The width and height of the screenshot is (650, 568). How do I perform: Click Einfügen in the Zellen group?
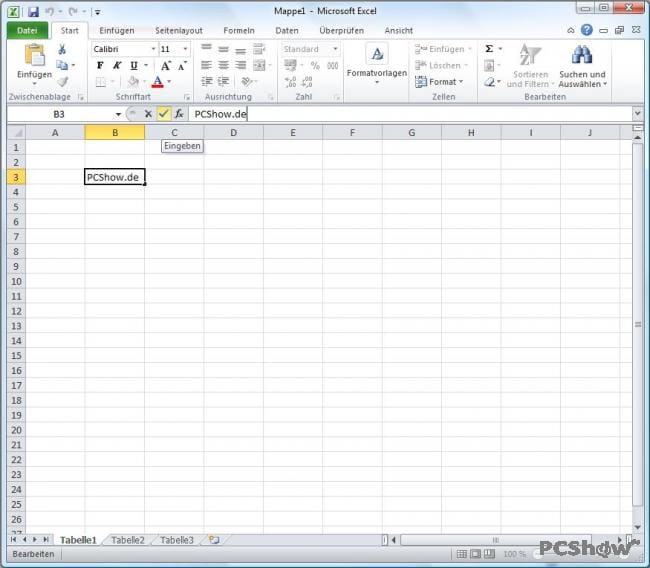[x=443, y=49]
